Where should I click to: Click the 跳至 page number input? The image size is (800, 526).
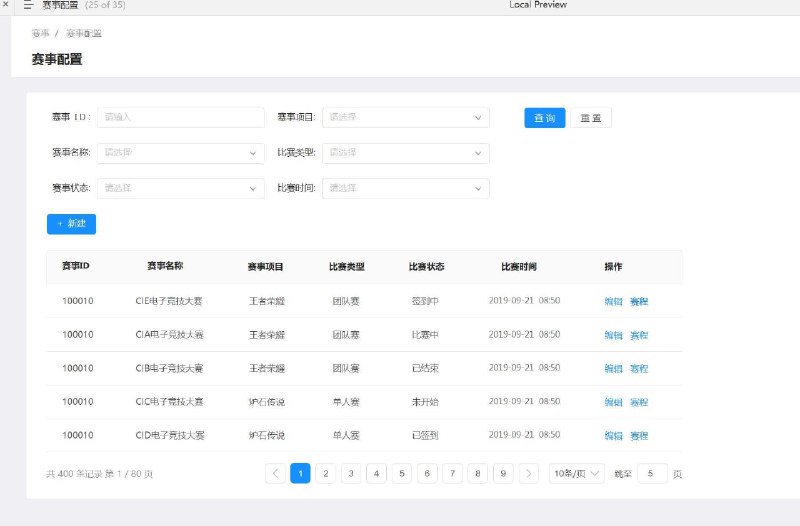(653, 473)
